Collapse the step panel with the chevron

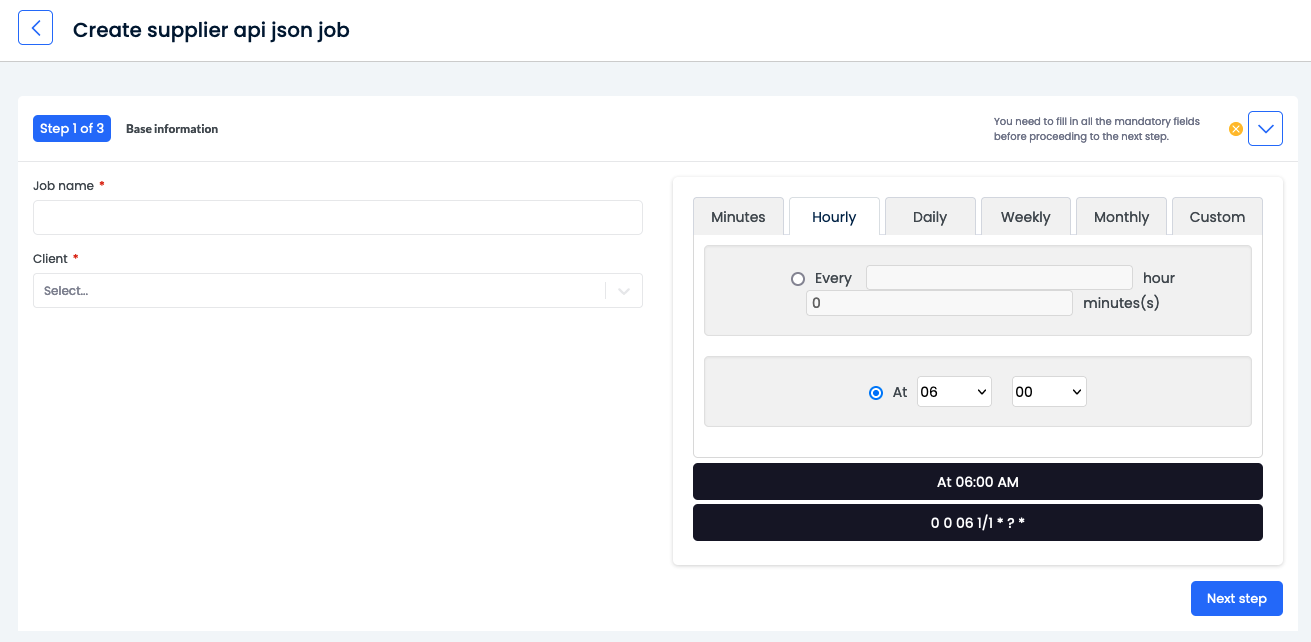(x=1265, y=128)
